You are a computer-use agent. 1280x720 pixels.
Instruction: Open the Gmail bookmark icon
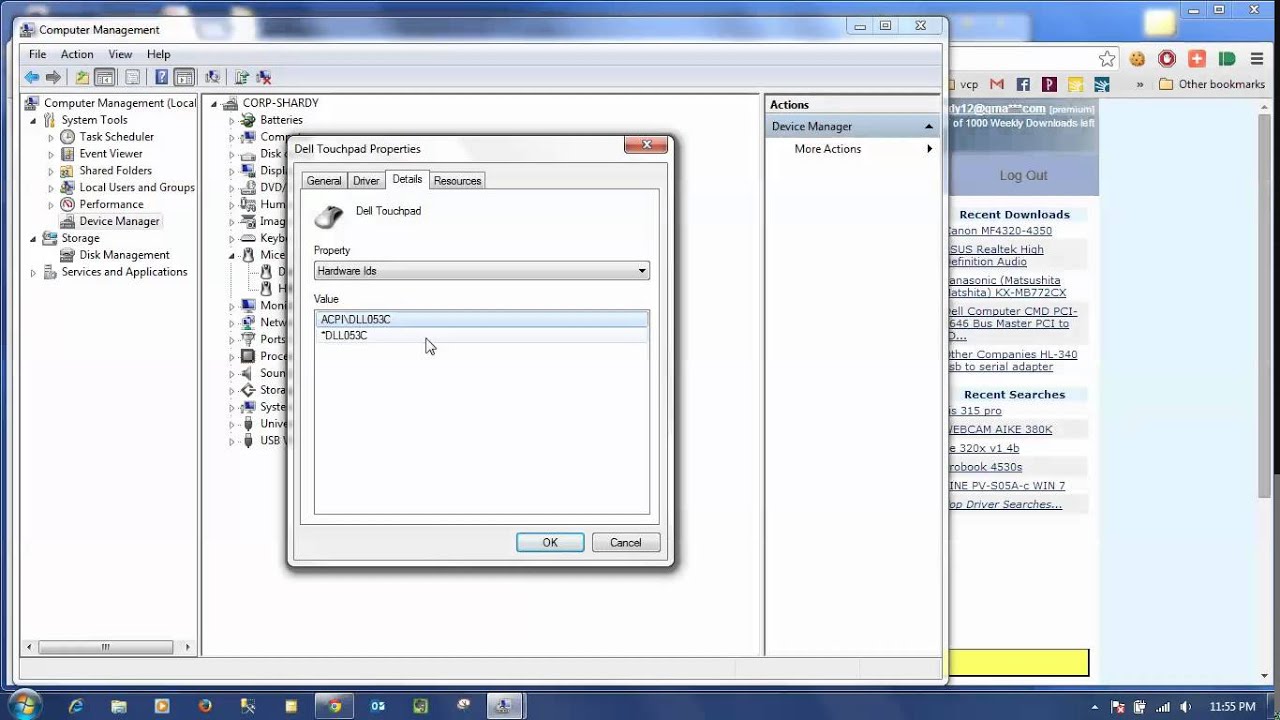[996, 85]
